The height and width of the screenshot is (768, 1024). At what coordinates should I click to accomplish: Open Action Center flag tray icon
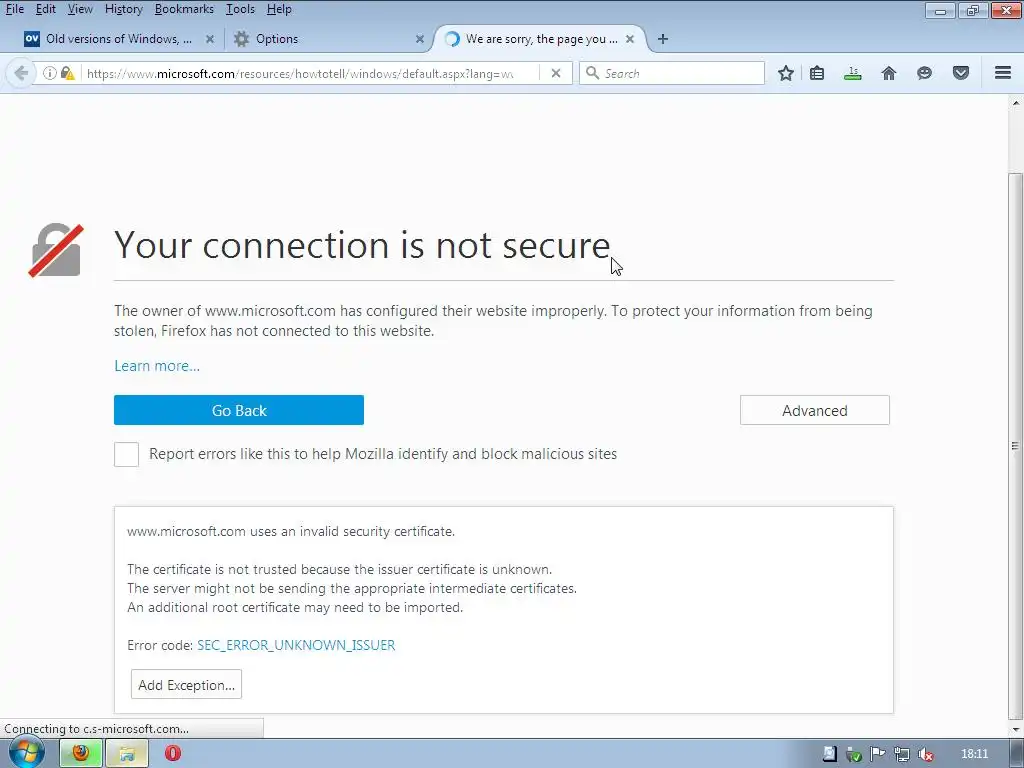[878, 754]
